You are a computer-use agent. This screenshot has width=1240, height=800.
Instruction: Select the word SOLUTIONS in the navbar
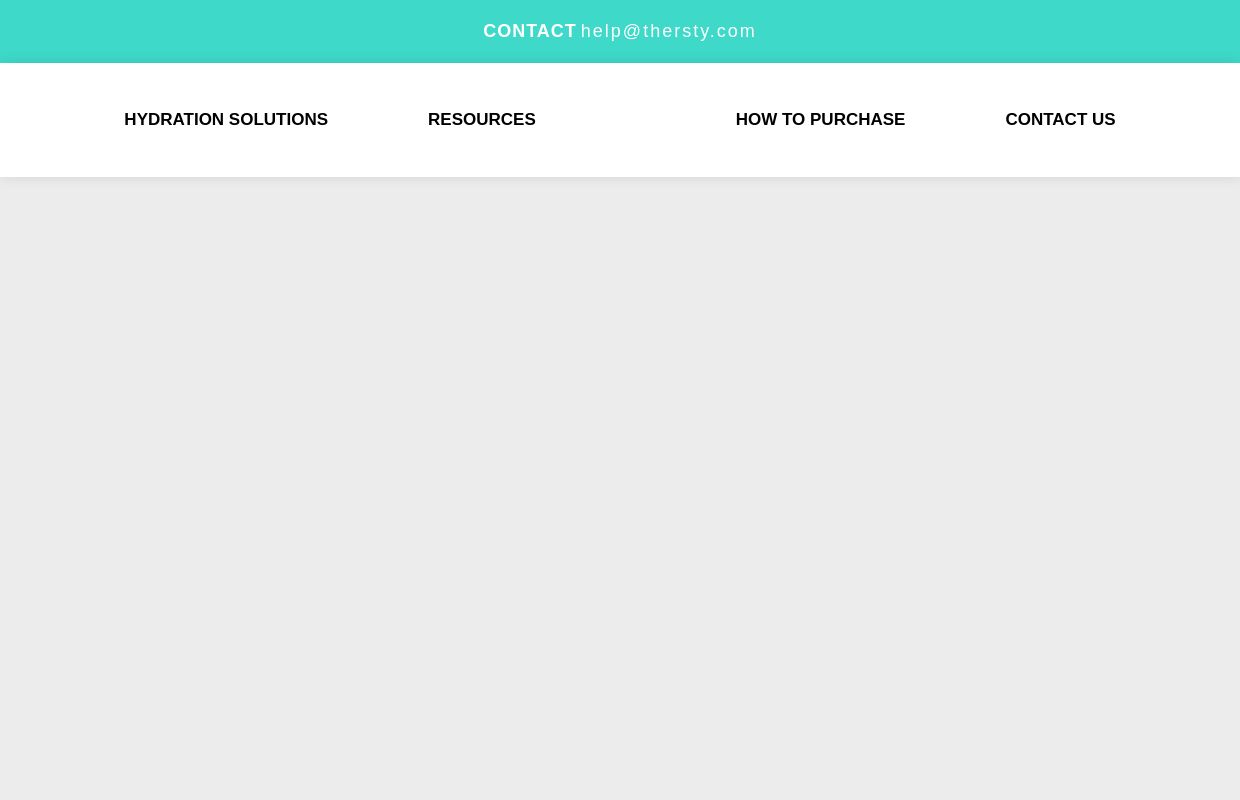tap(278, 120)
